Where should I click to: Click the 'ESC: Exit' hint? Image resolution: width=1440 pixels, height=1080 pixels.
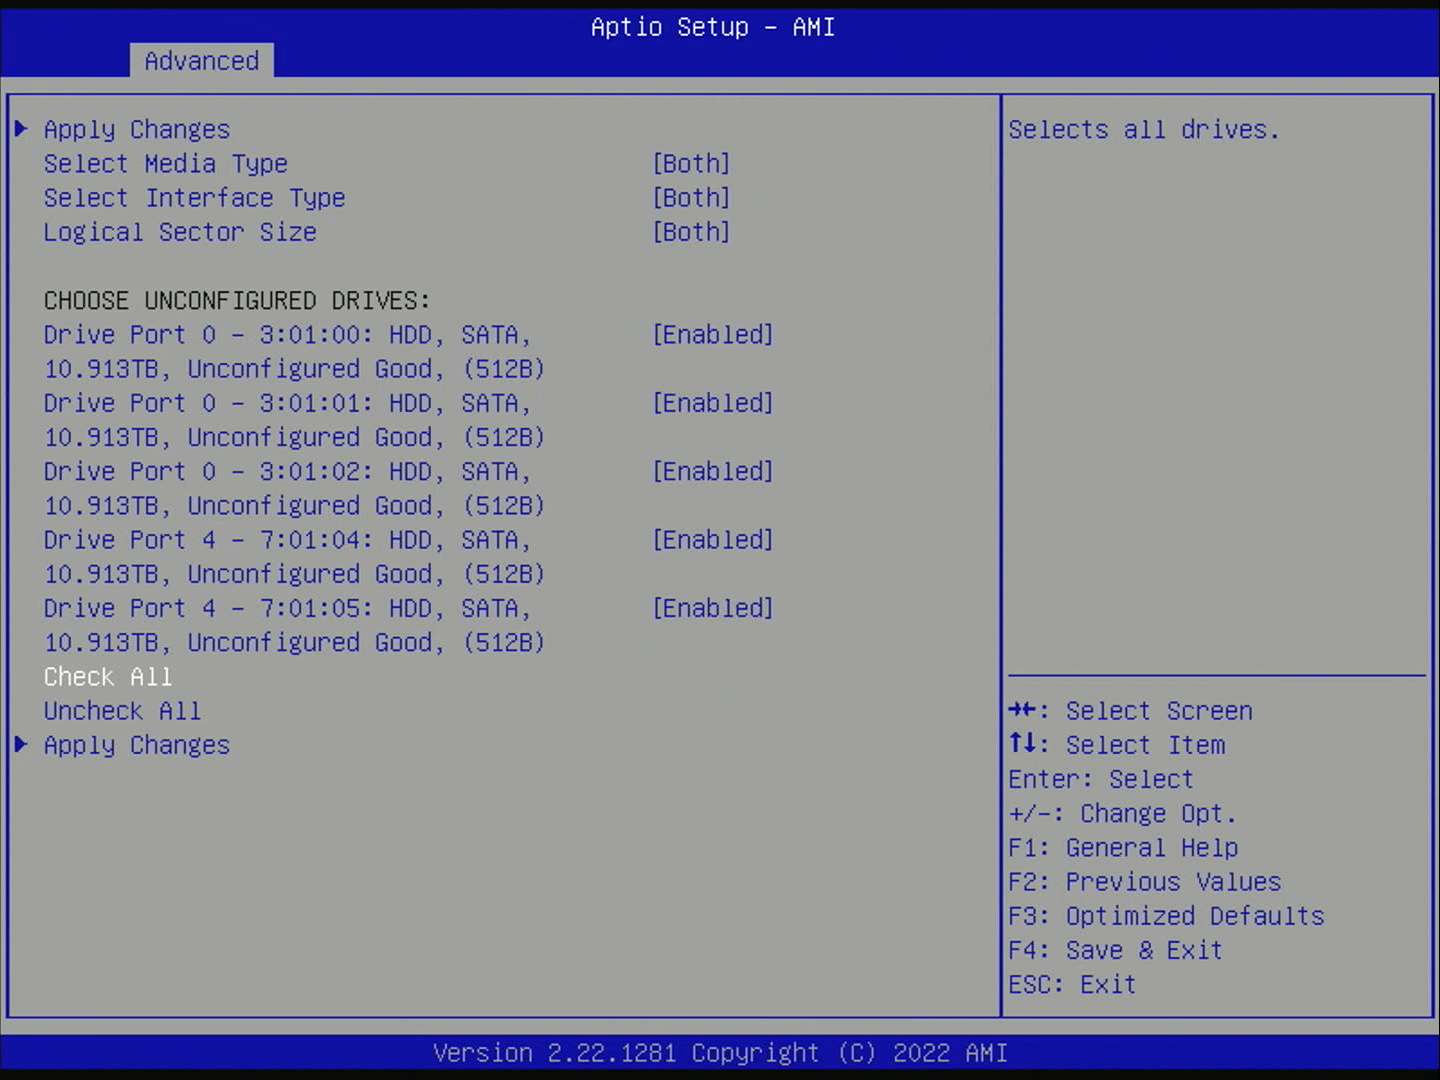point(1072,985)
